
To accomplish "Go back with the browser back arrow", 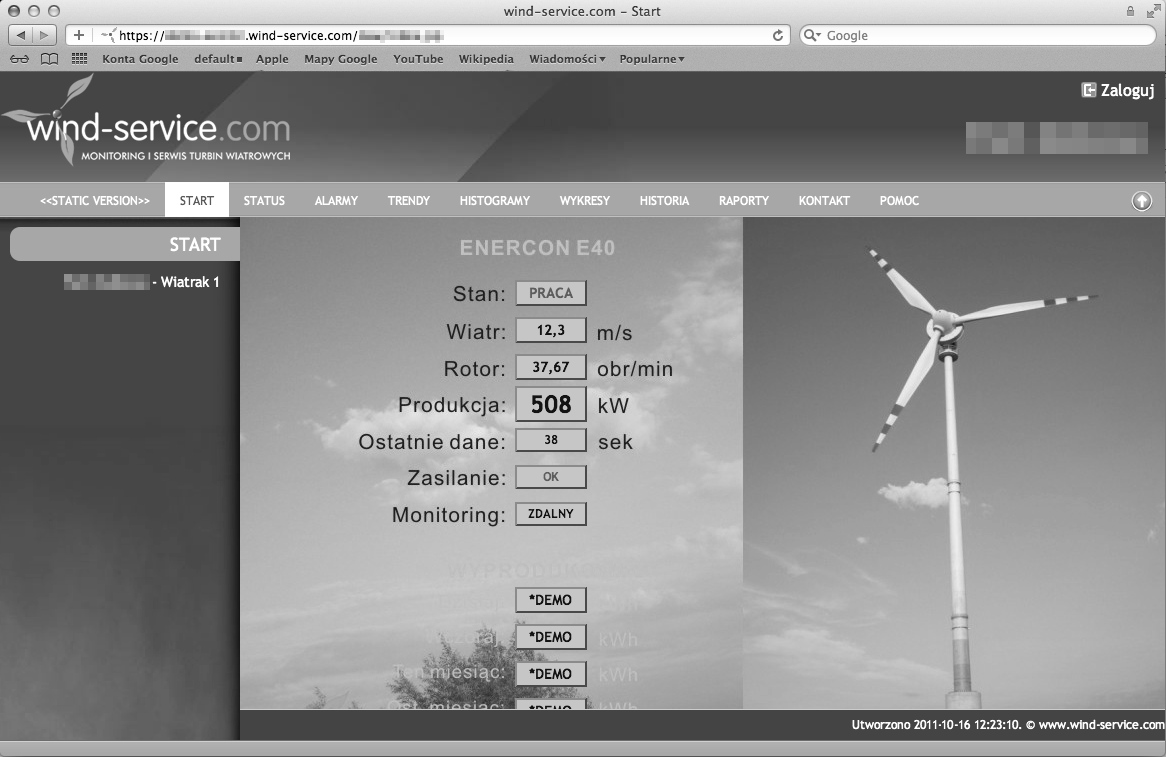I will click(x=20, y=35).
